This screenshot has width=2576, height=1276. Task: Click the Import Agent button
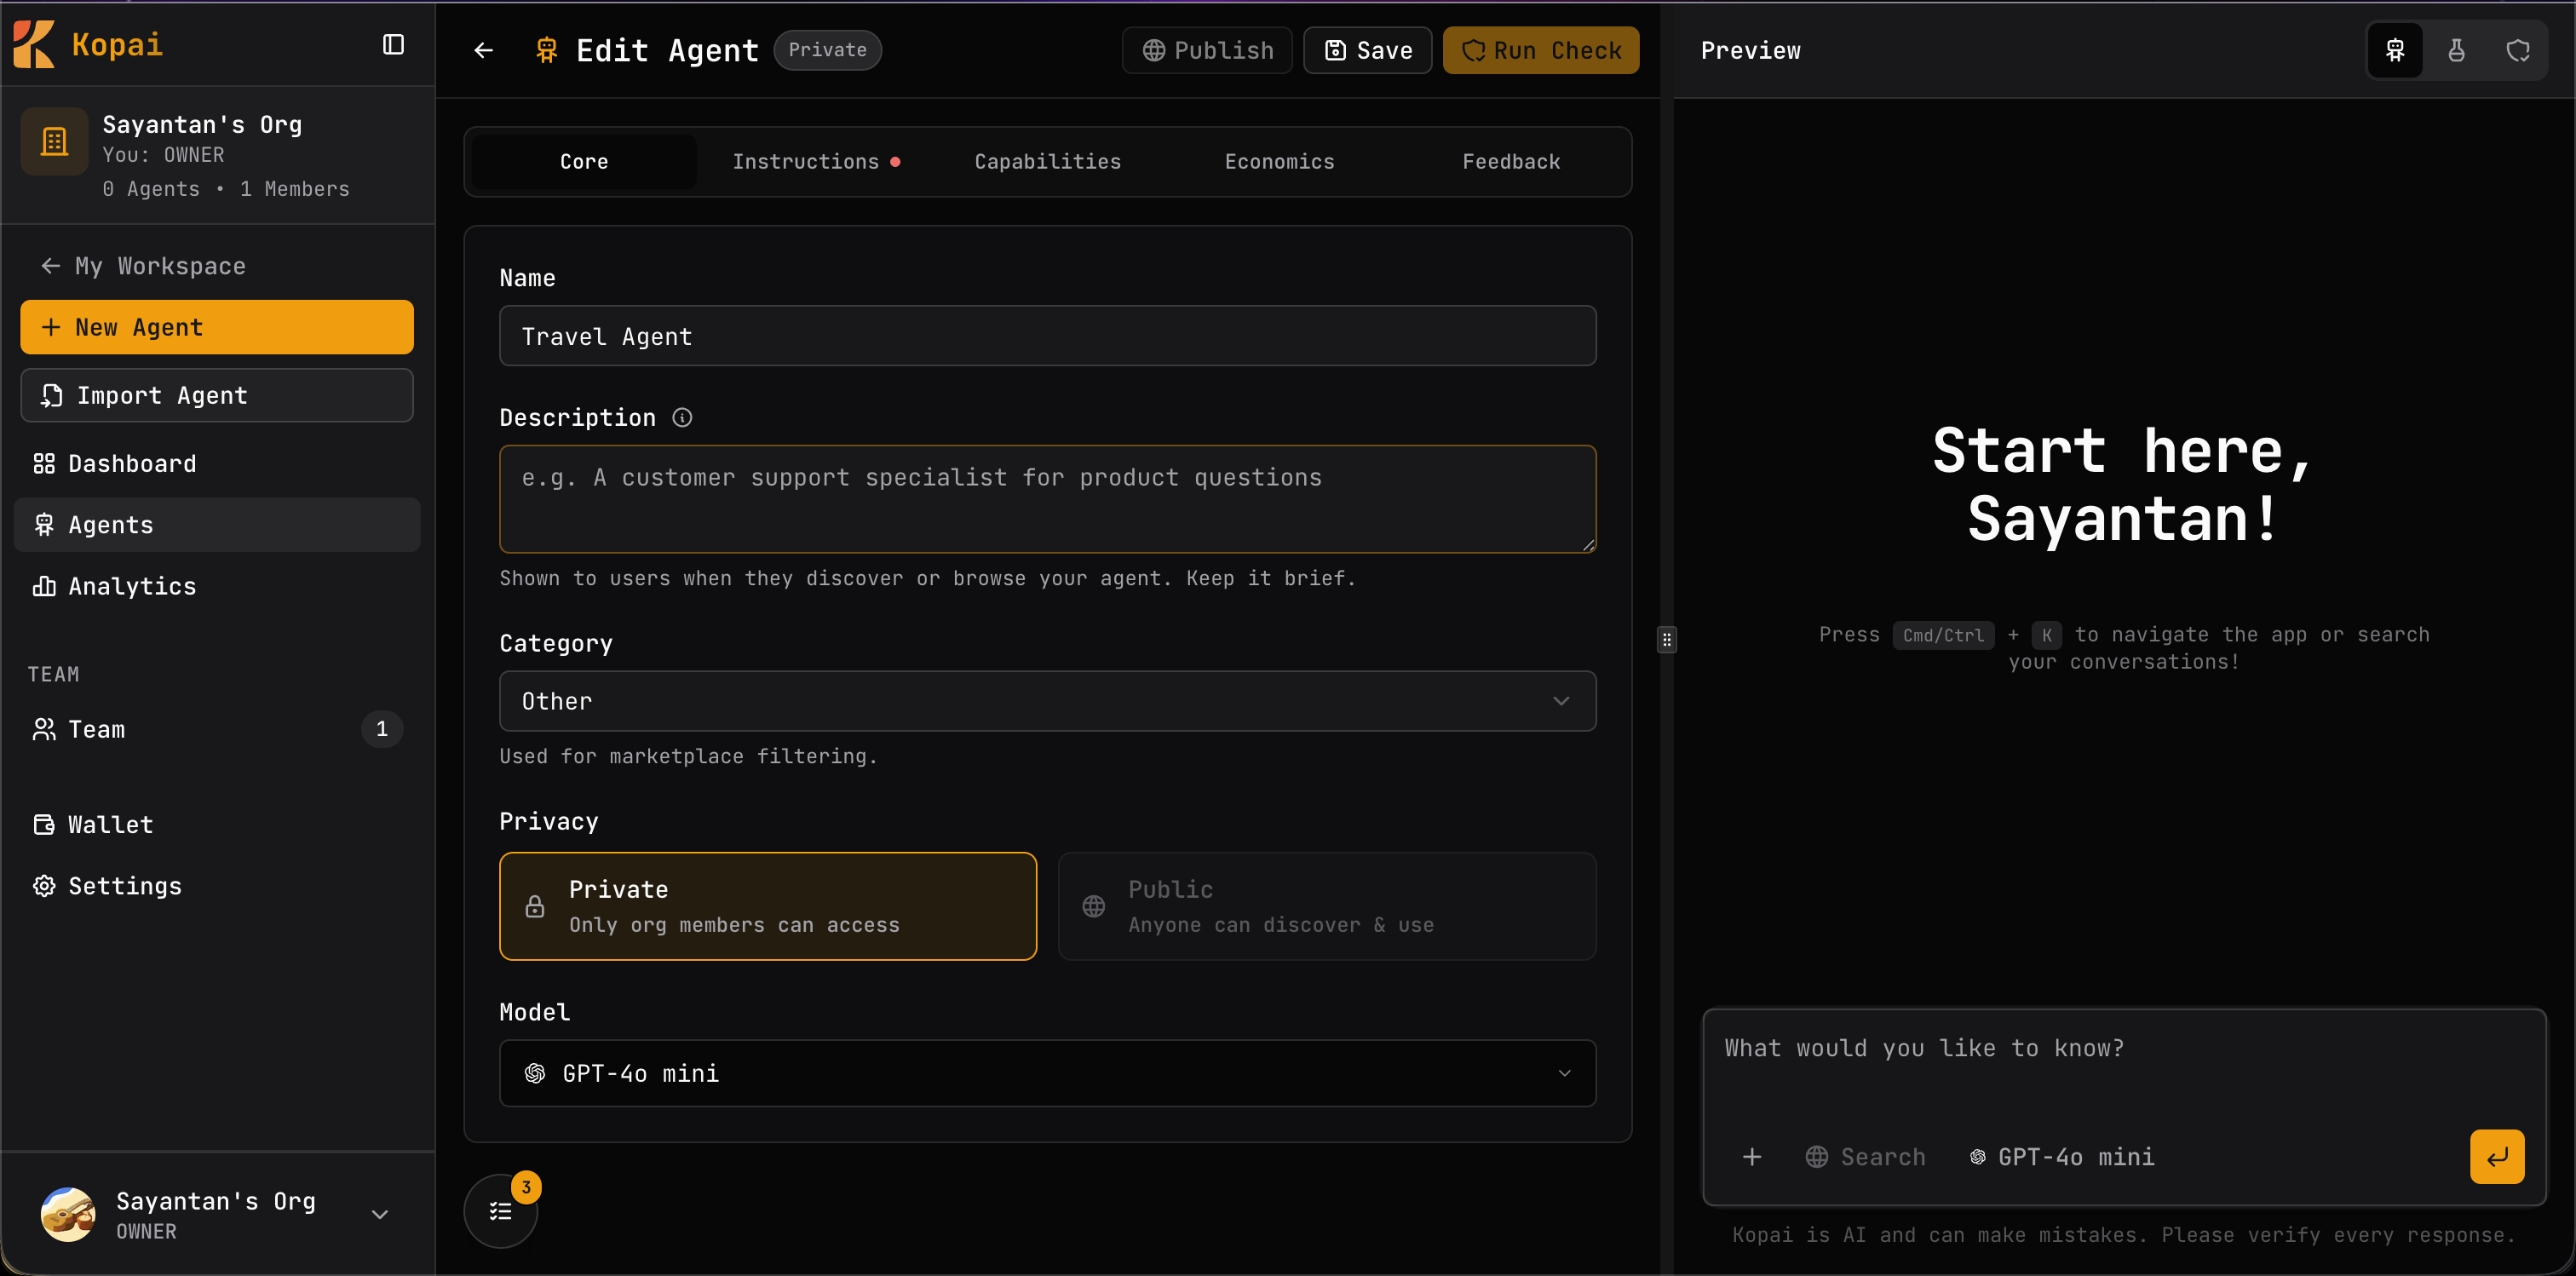217,395
